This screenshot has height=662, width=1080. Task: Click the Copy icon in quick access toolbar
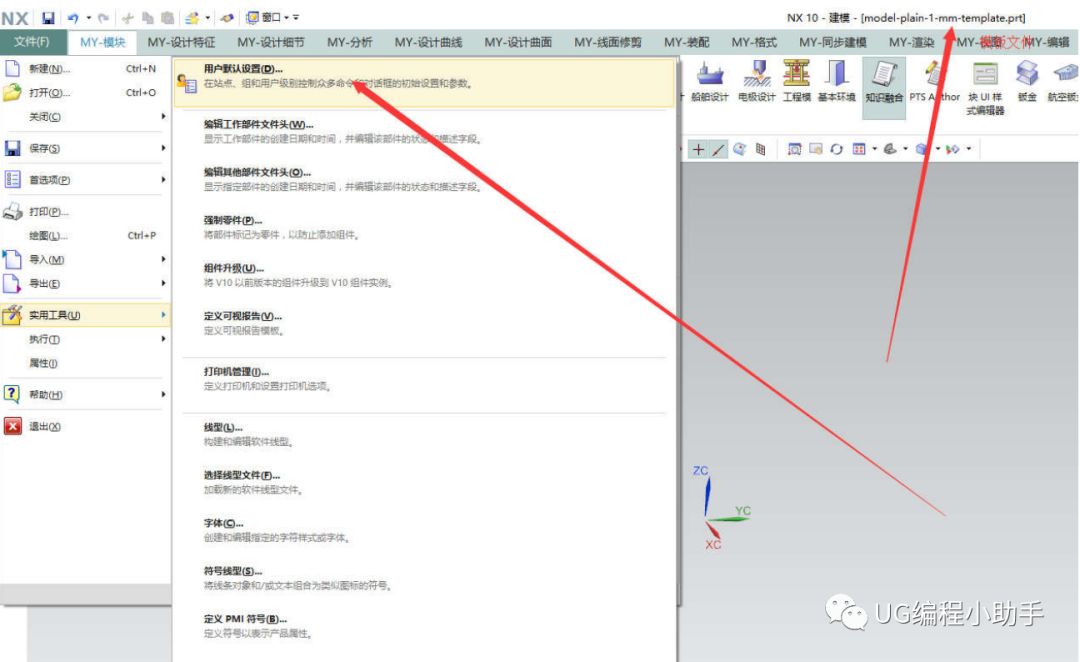click(x=147, y=17)
